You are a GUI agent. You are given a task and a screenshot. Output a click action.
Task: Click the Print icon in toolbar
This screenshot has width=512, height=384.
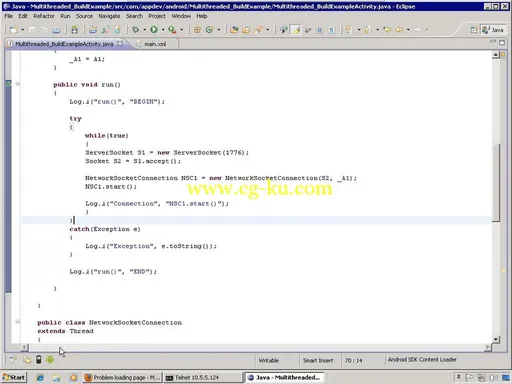pos(56,30)
